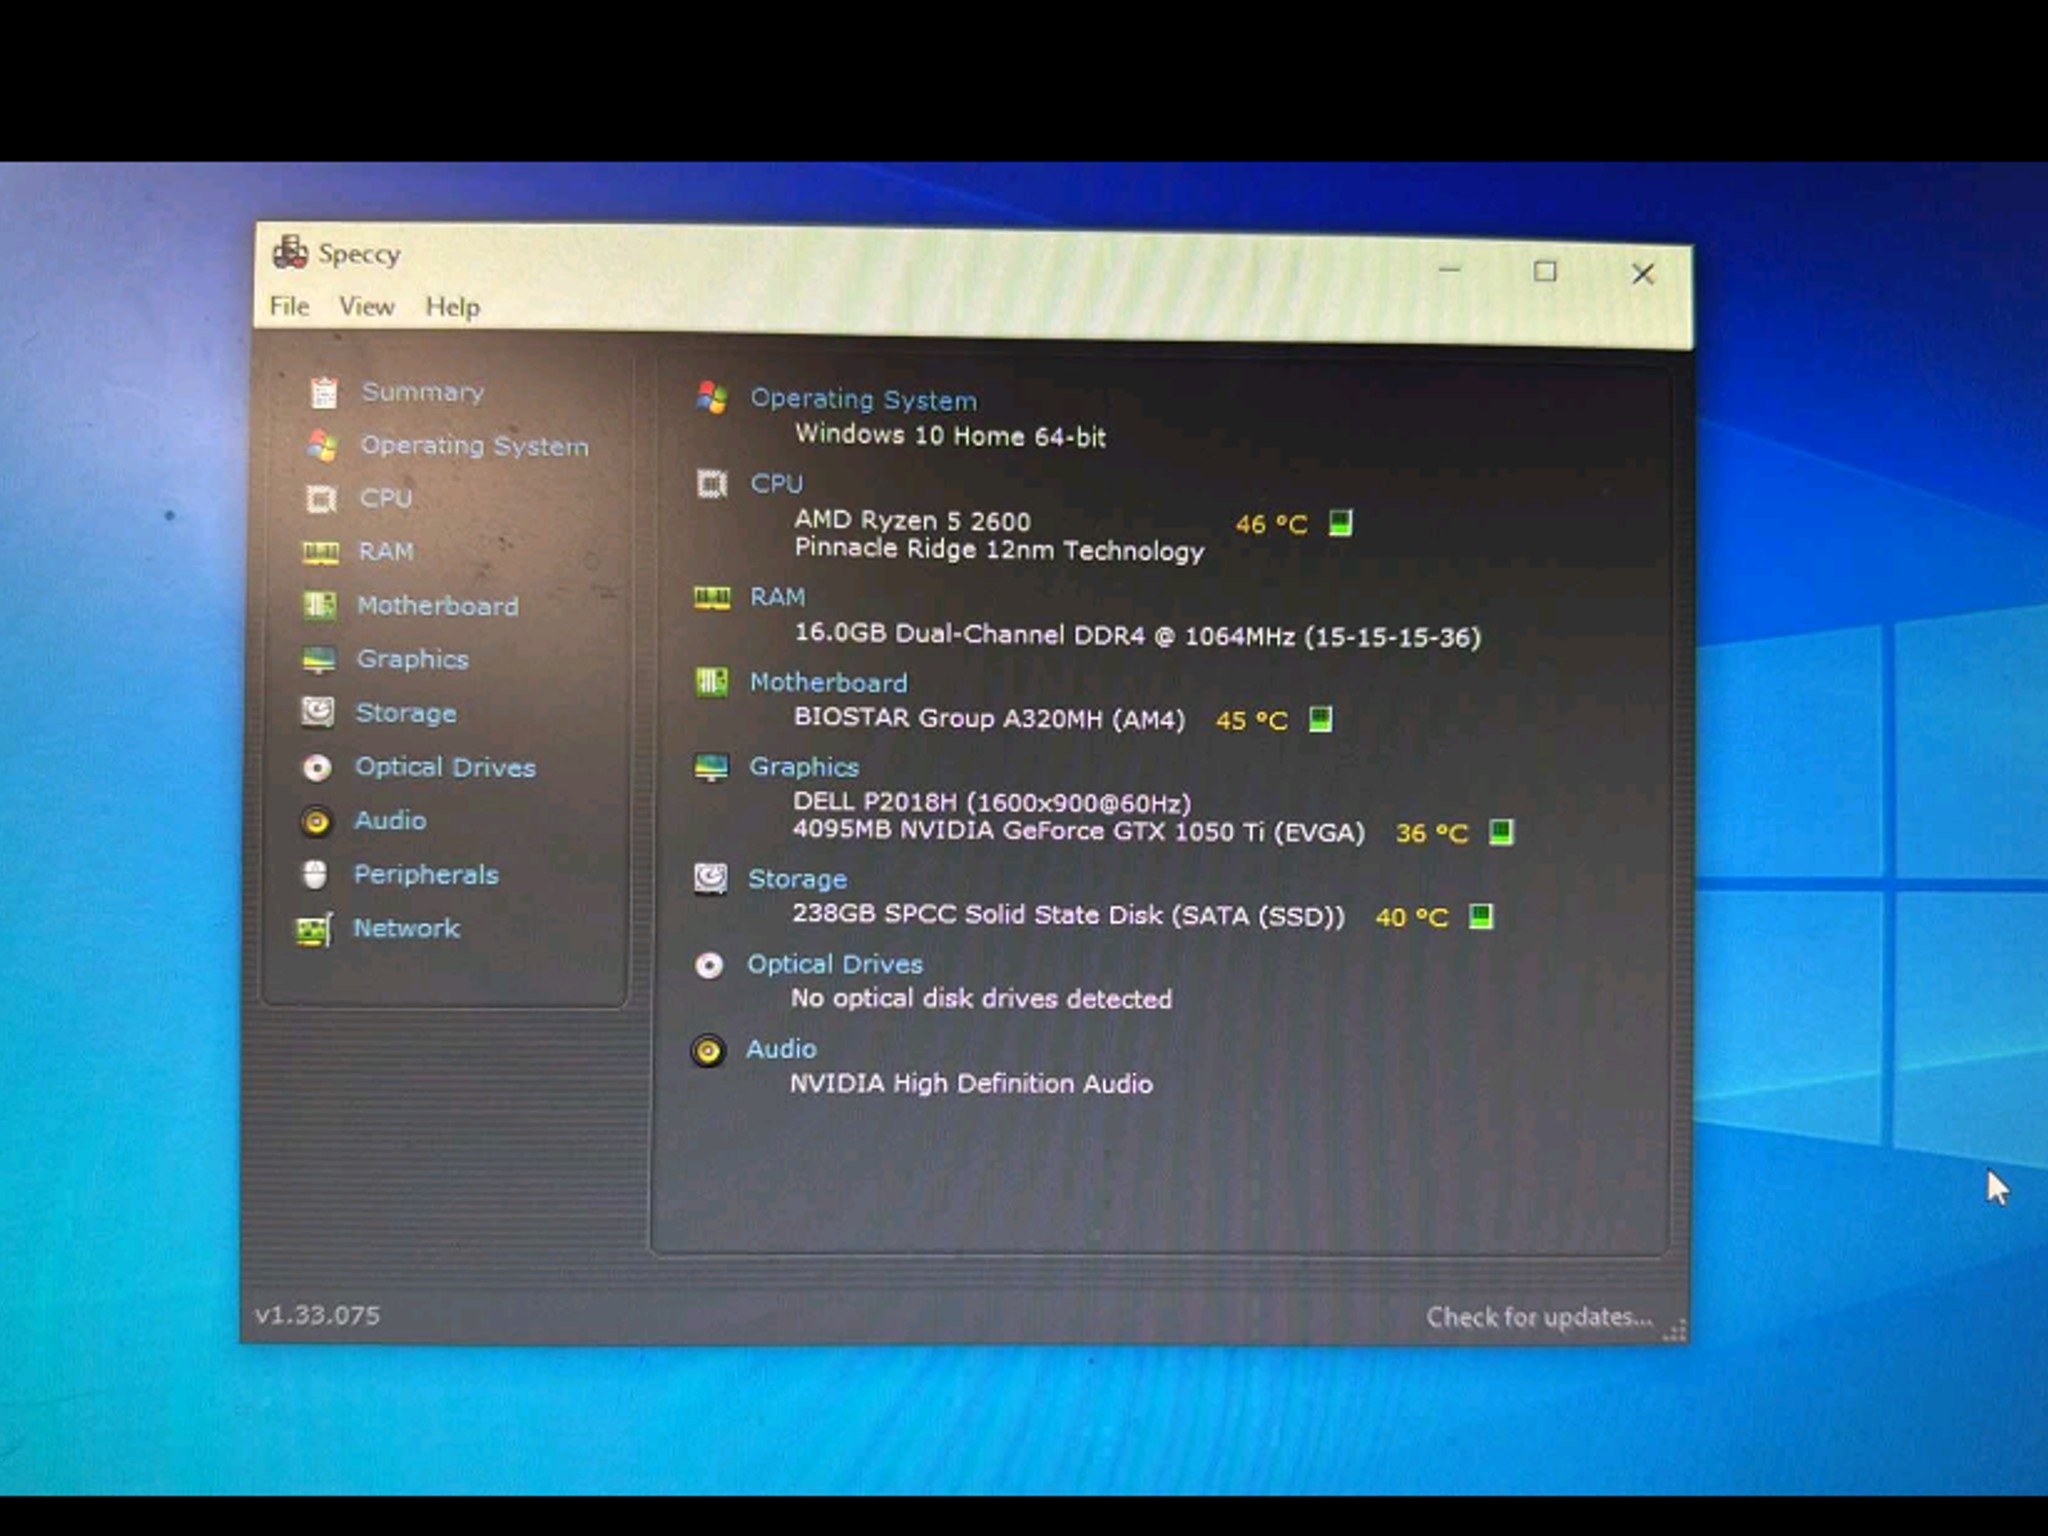Click the Network card icon in sidebar

tap(314, 929)
